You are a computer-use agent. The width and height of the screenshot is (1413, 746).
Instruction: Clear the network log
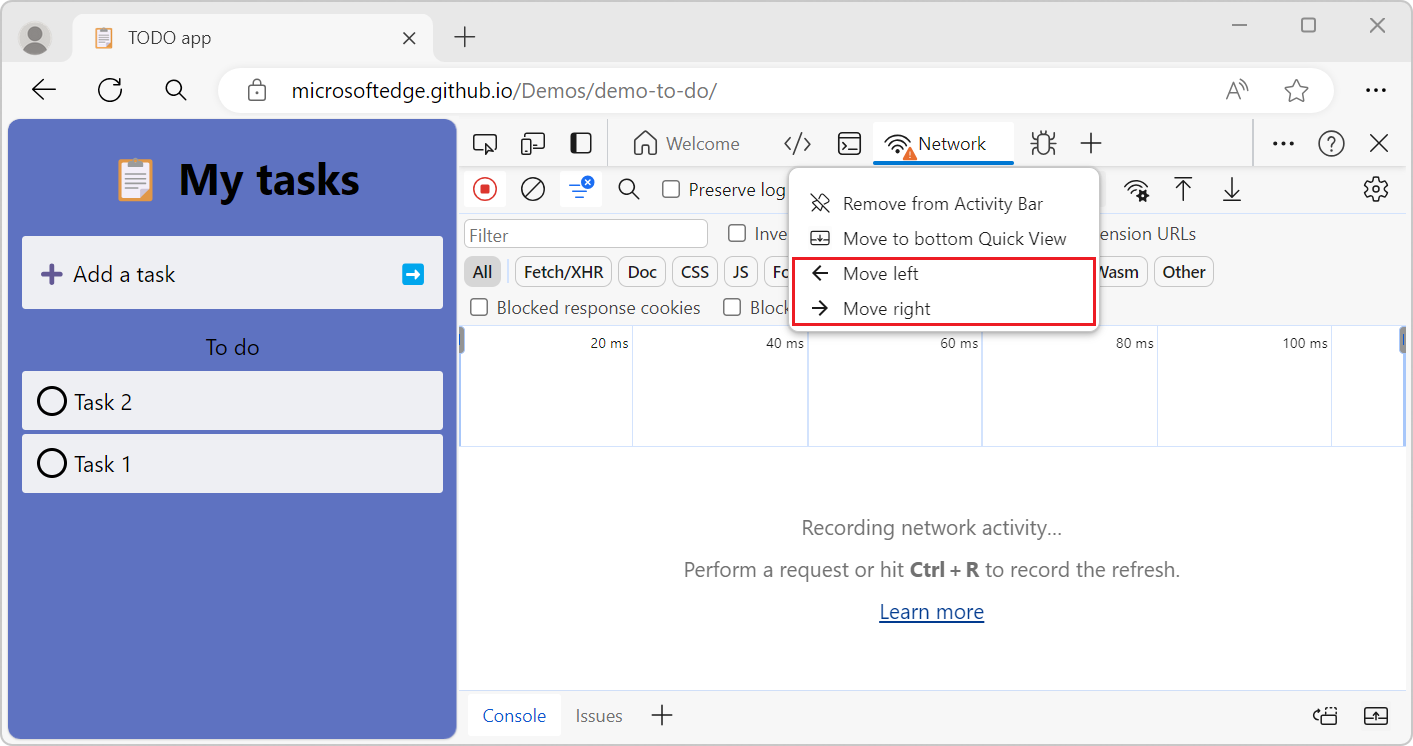click(533, 189)
